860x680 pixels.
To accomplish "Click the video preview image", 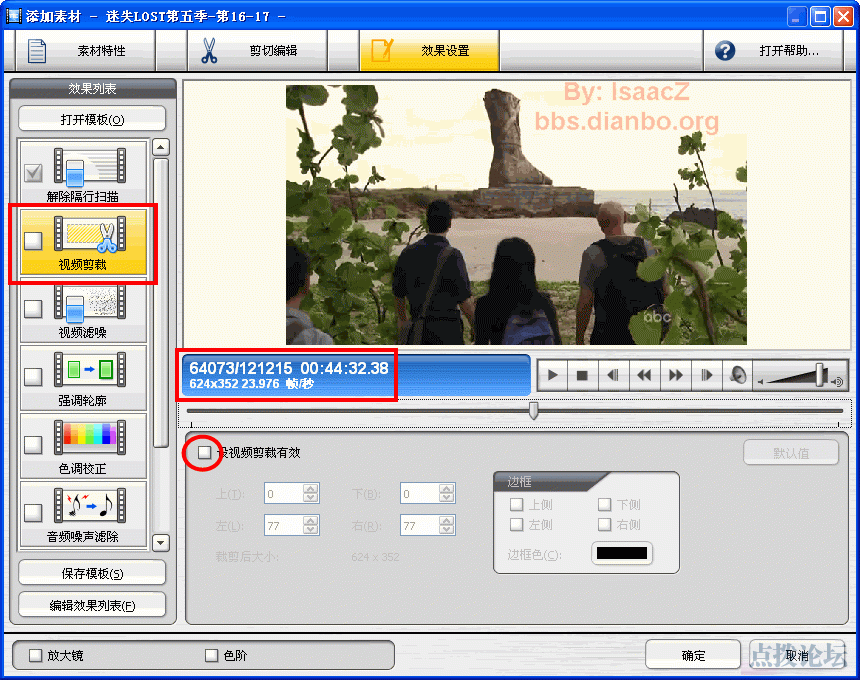I will (x=516, y=214).
